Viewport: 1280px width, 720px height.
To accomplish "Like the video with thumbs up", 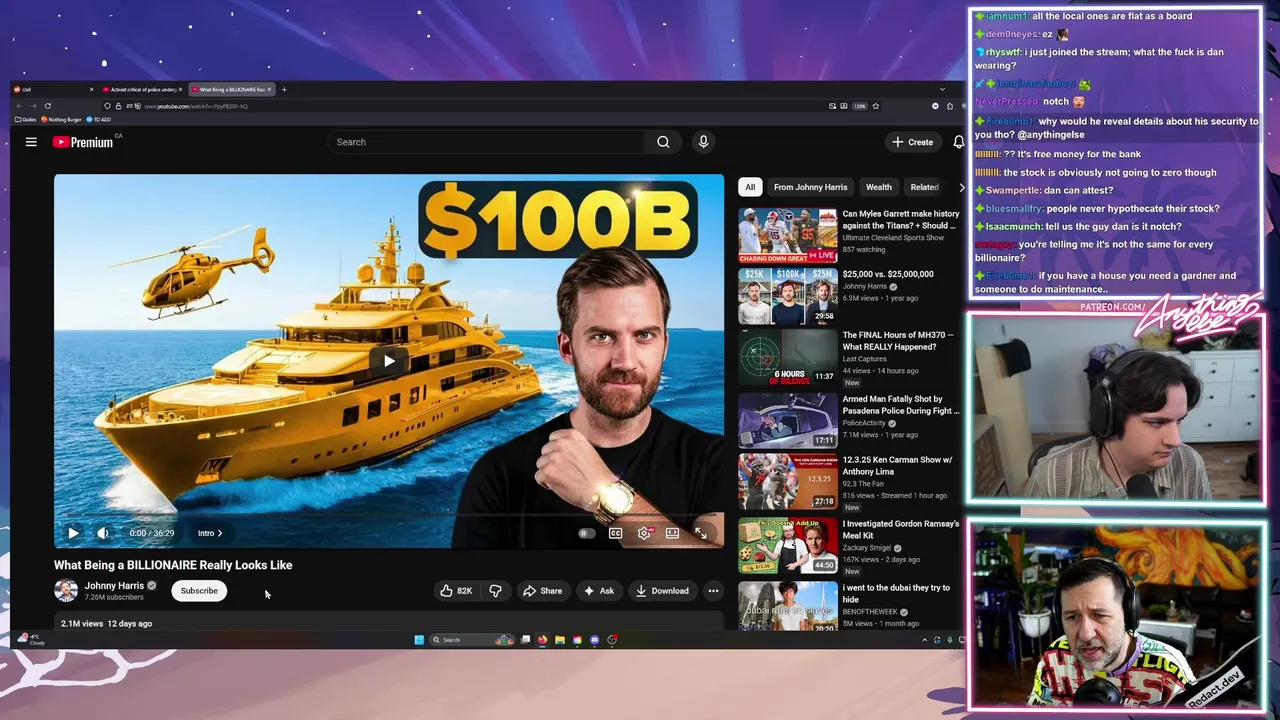I will 456,591.
